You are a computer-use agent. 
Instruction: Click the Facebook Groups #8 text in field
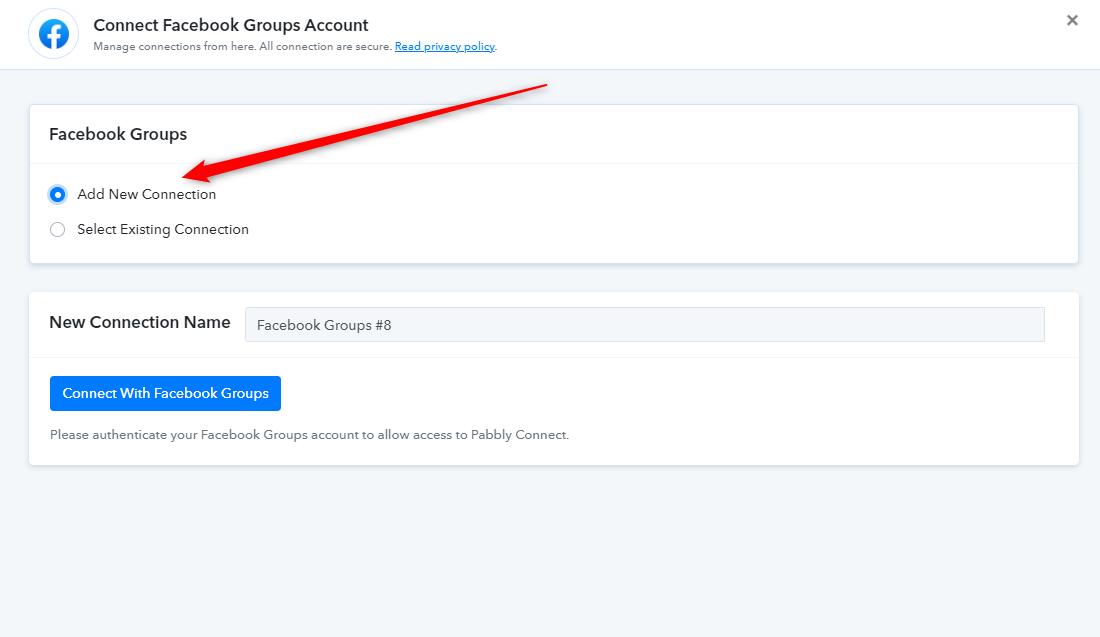tap(324, 326)
